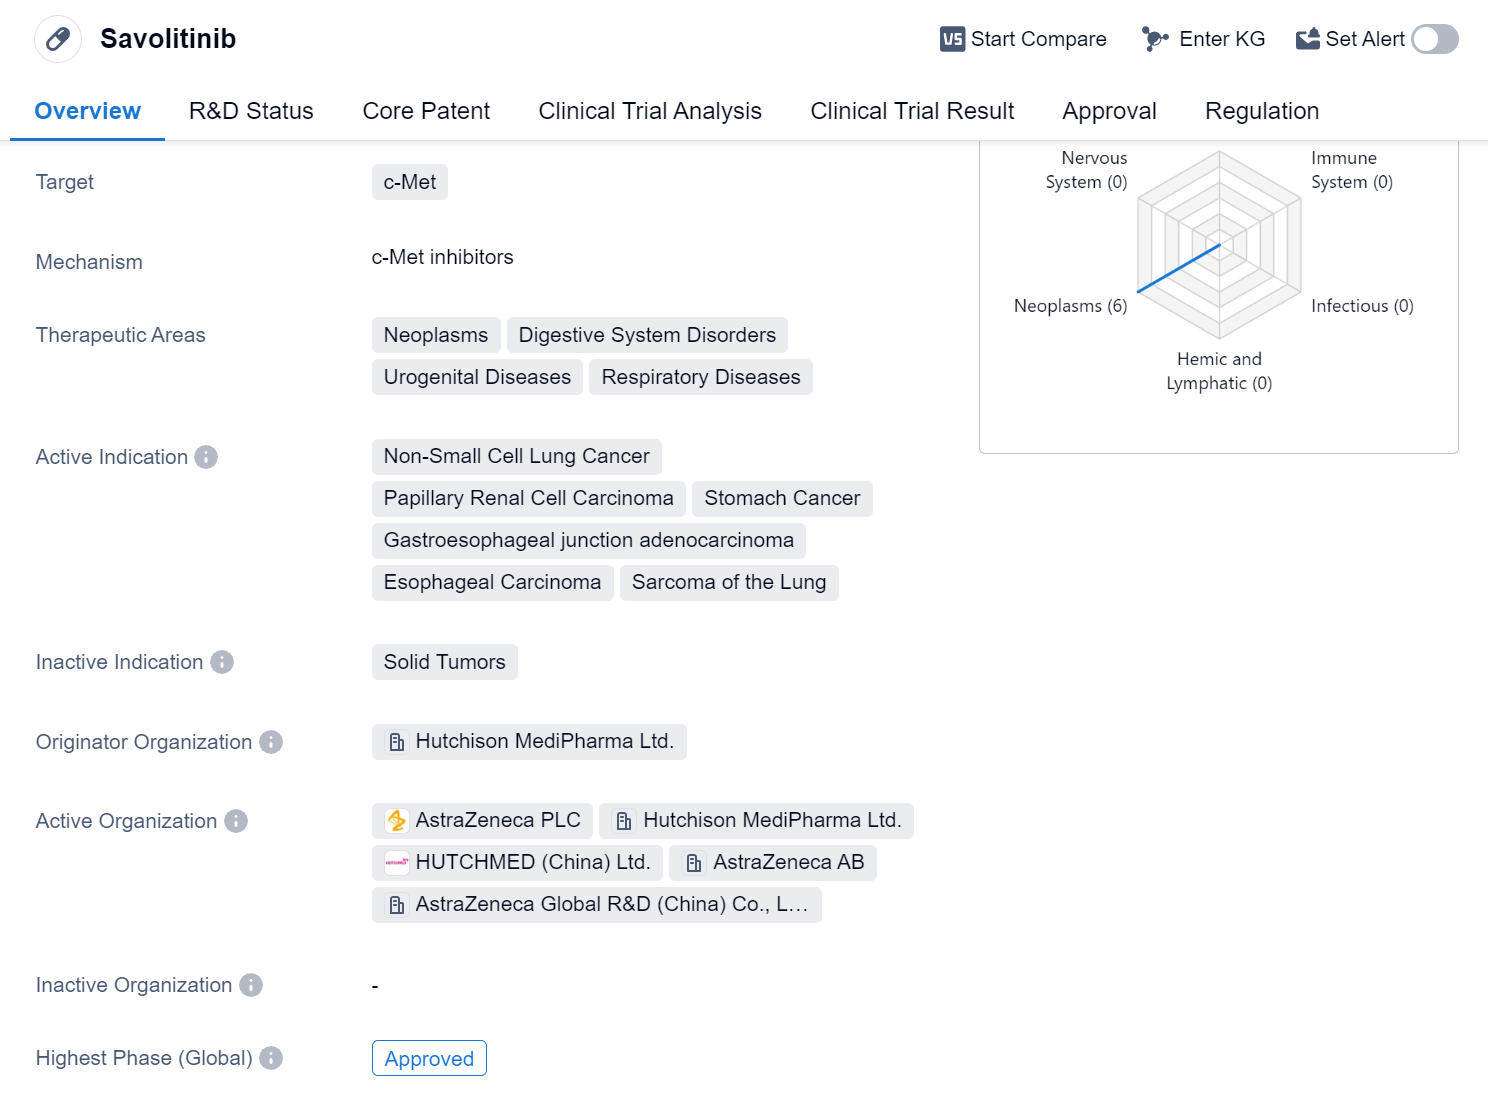Toggle the Set Alert switch on
The height and width of the screenshot is (1100, 1488).
(x=1434, y=39)
